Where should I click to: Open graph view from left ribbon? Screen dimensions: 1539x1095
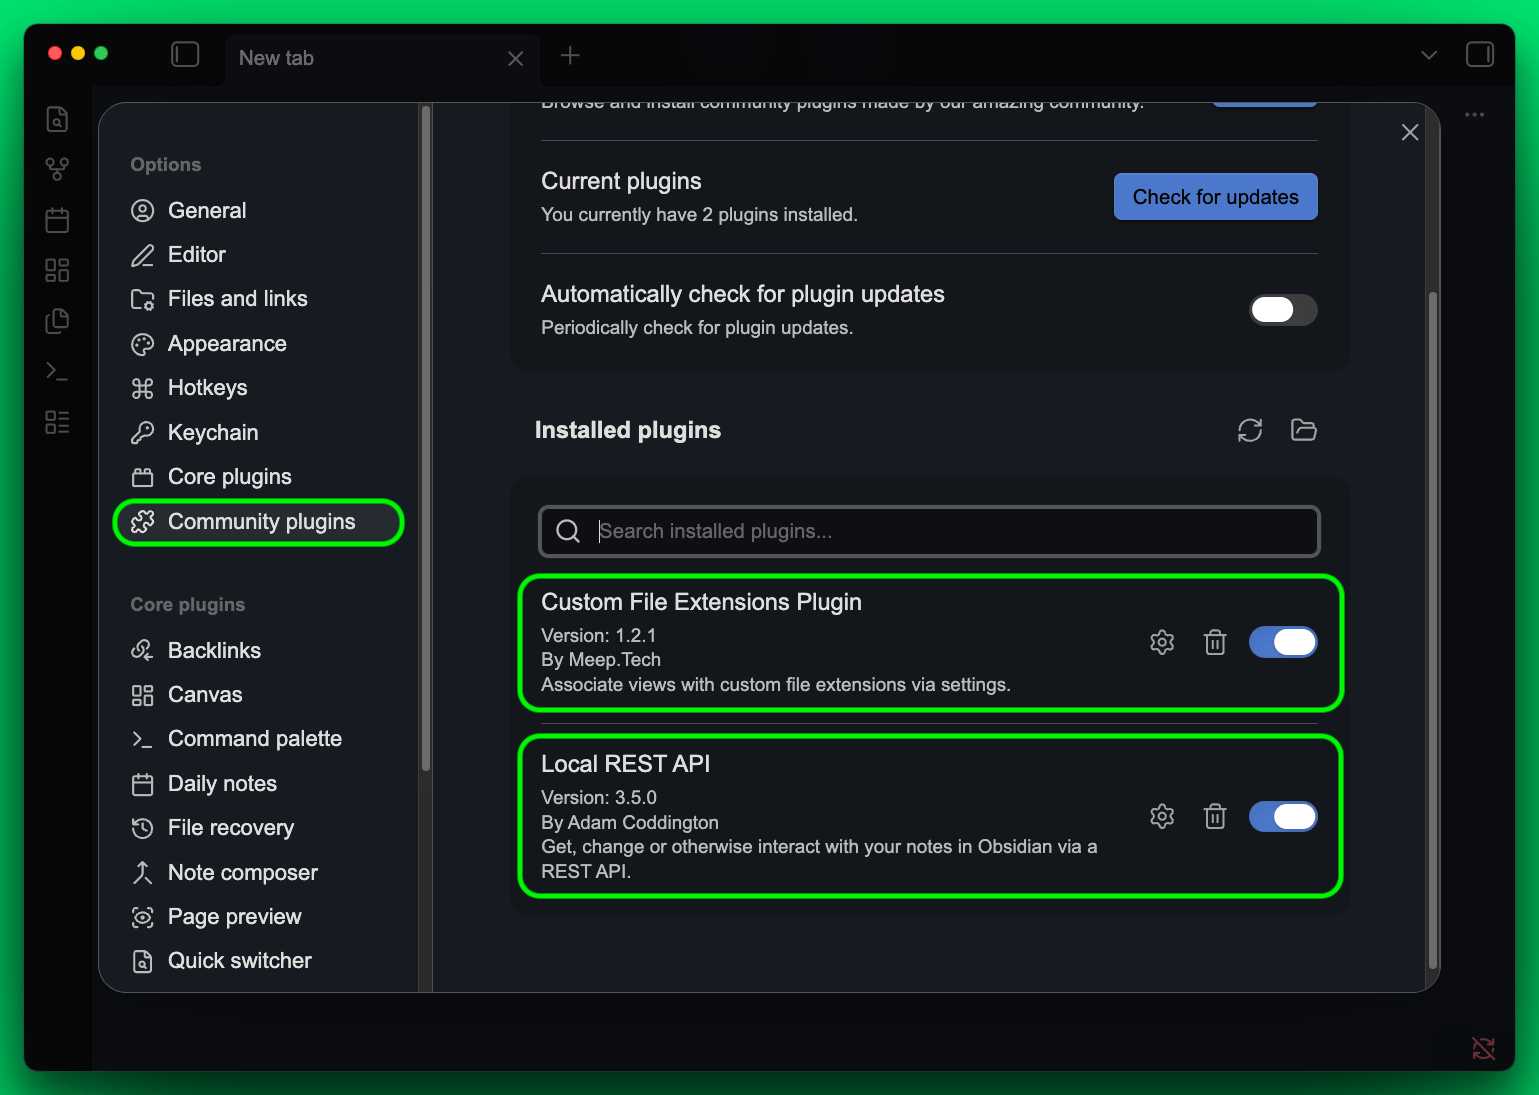[x=57, y=169]
